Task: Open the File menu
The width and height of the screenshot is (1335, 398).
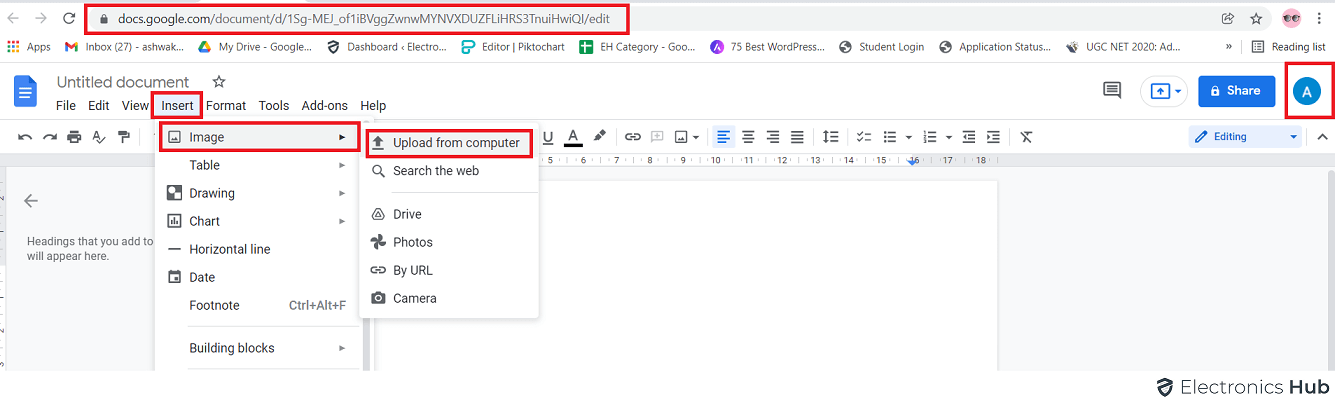Action: click(x=66, y=105)
